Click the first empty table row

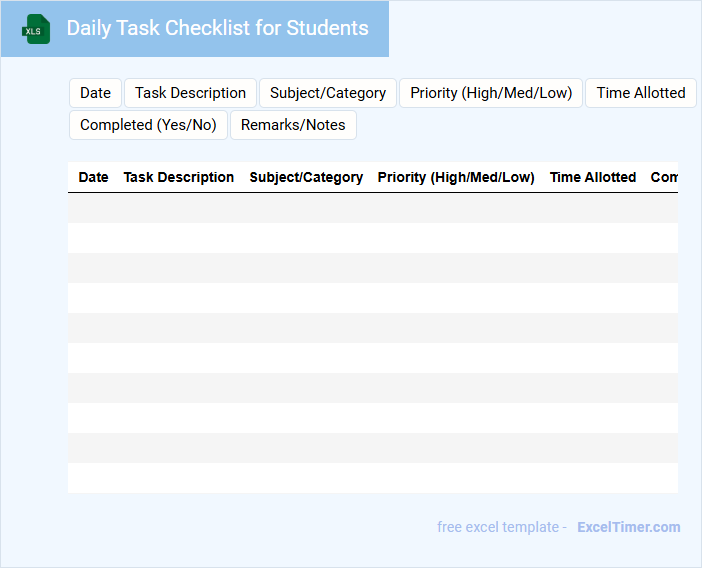tap(372, 208)
